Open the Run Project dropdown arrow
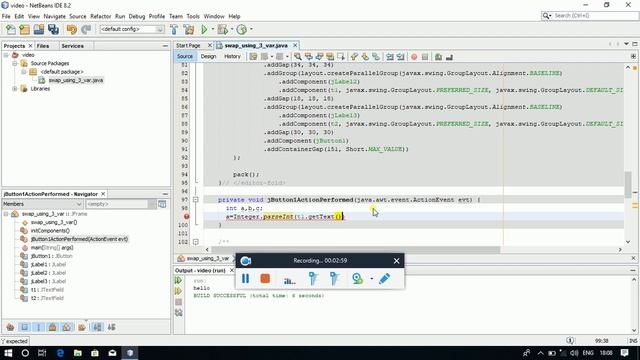This screenshot has width=640, height=360. 212,29
